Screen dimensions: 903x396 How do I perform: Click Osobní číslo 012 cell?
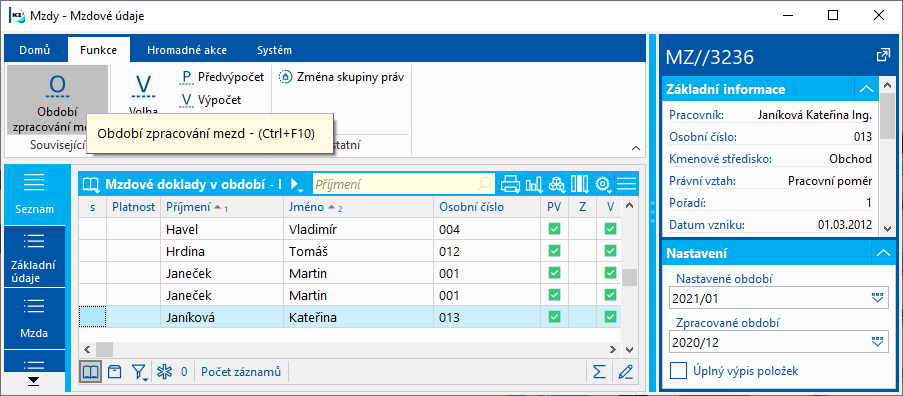pyautogui.click(x=487, y=252)
